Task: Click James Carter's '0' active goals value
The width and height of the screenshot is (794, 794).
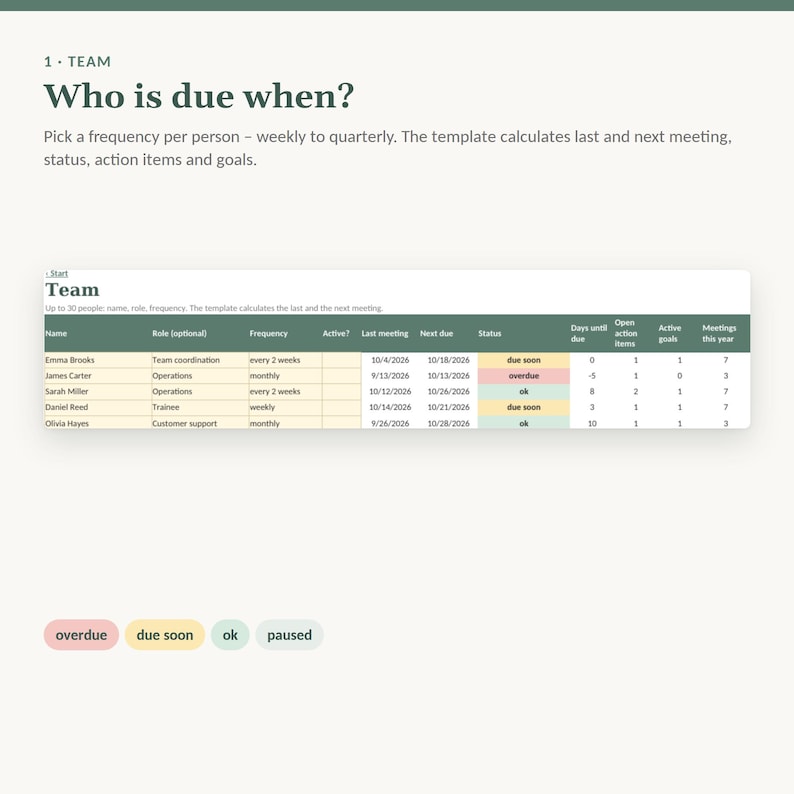Action: (x=680, y=376)
